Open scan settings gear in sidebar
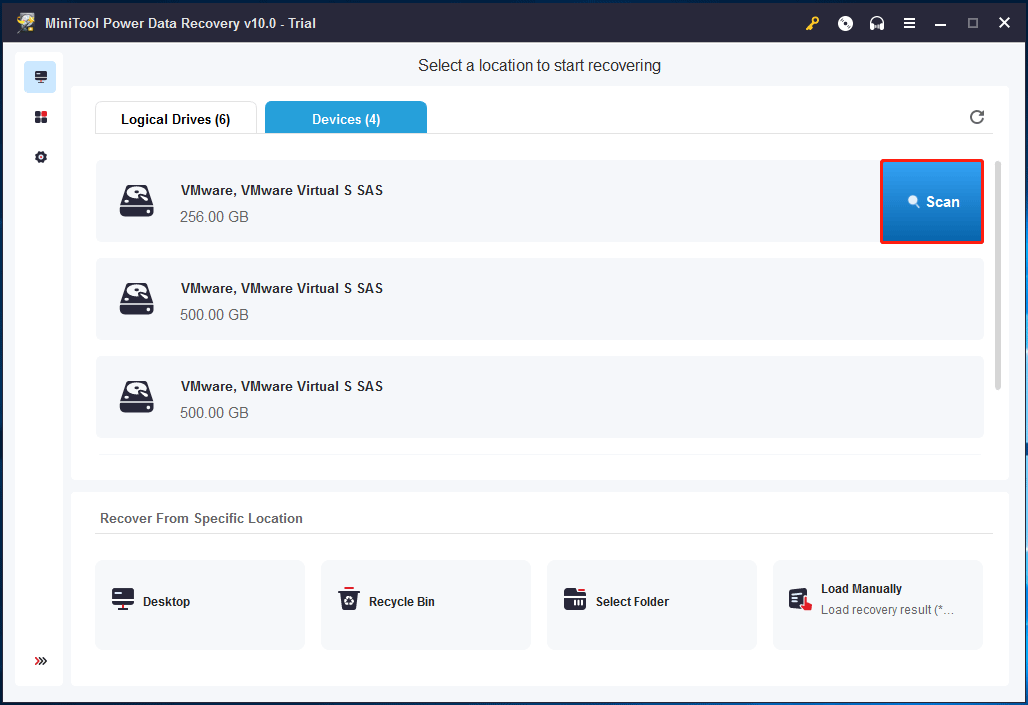Viewport: 1028px width, 705px height. tap(41, 157)
